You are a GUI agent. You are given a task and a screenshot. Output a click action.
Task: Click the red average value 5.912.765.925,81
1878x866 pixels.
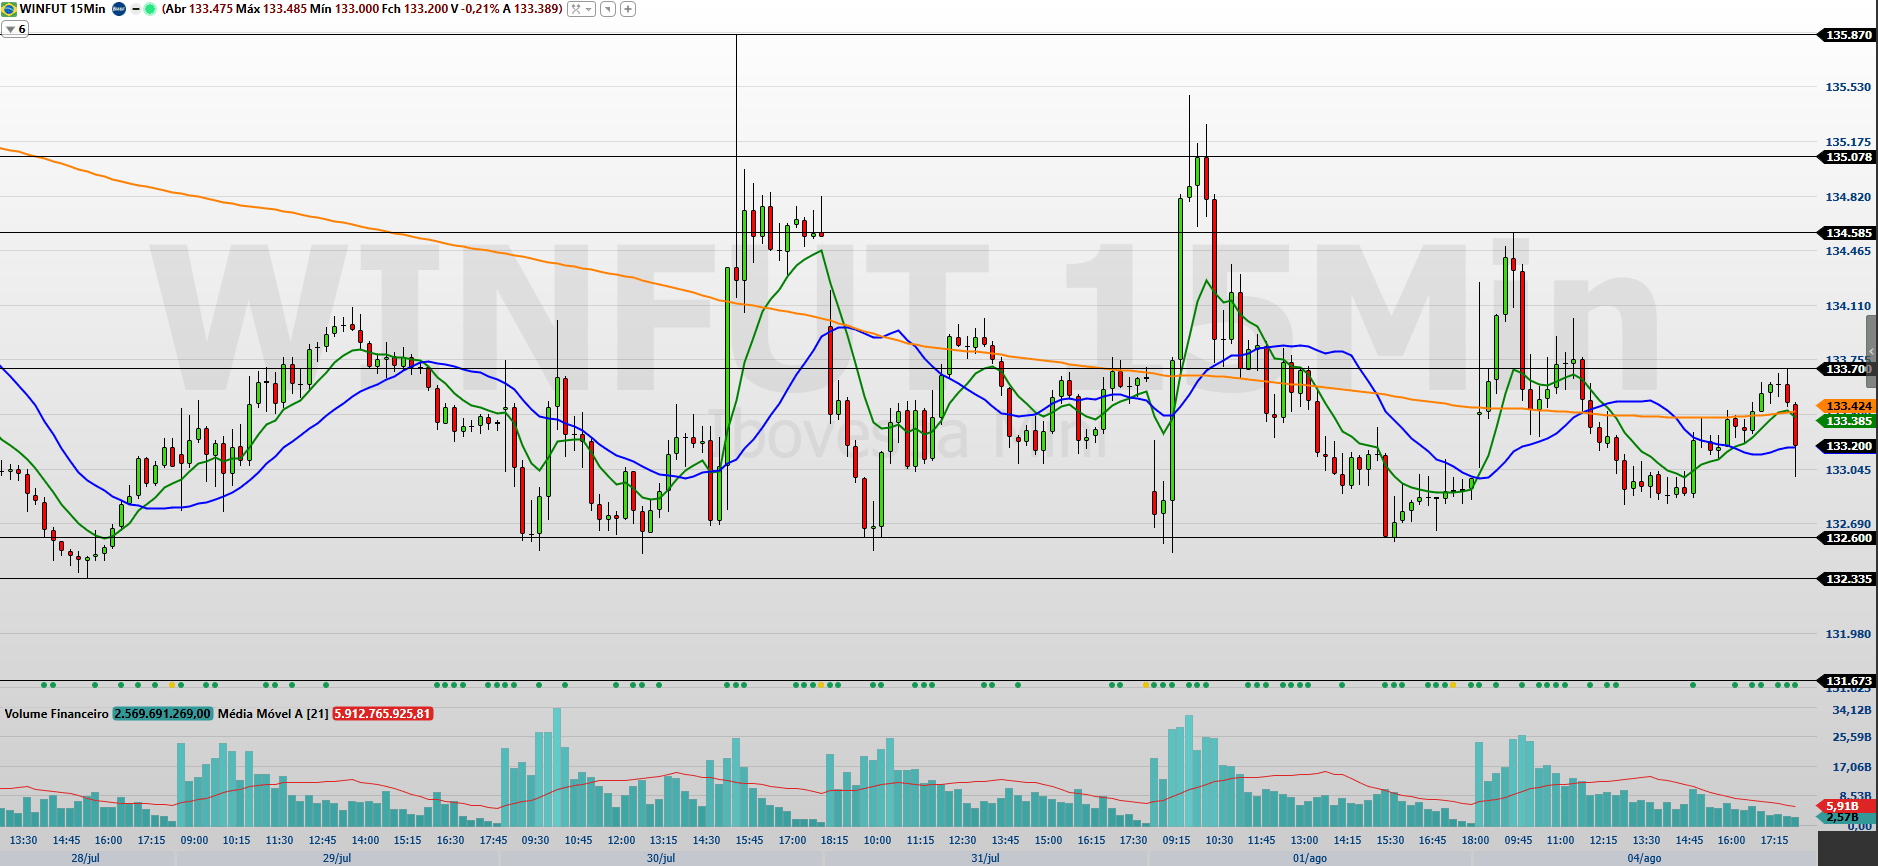pyautogui.click(x=383, y=714)
